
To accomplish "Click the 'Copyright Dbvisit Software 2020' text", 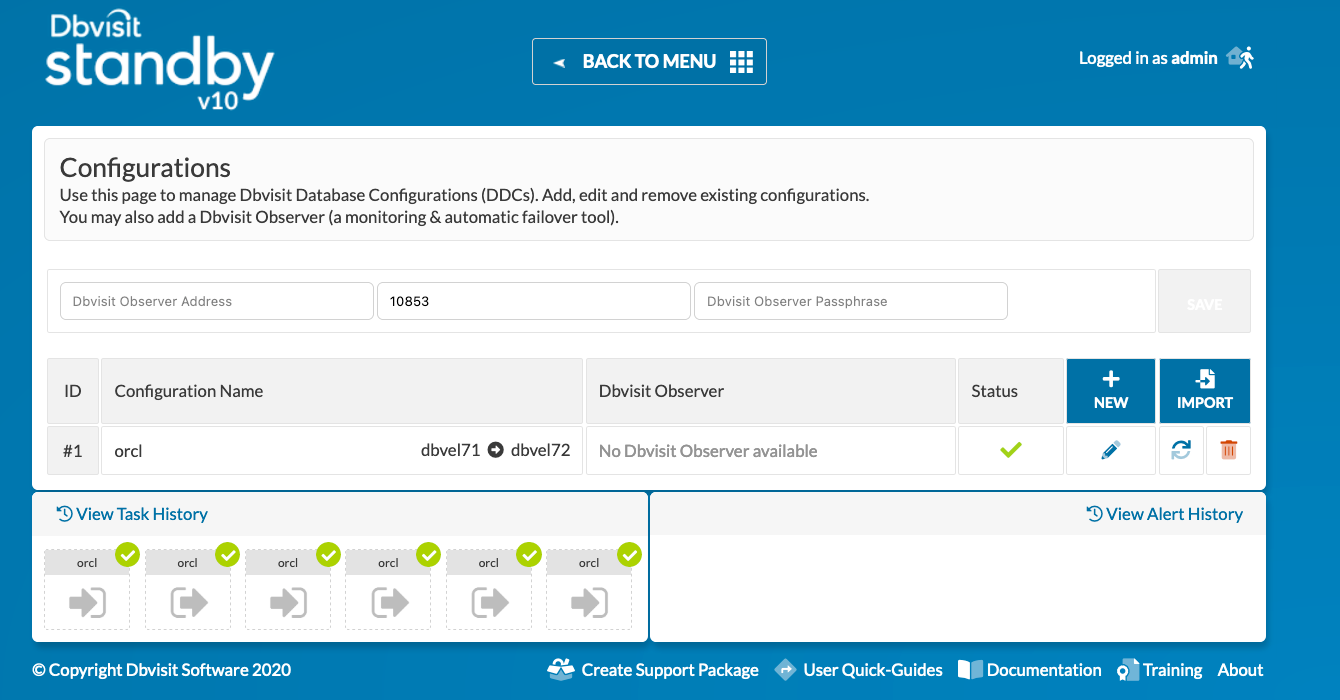I will pos(162,670).
